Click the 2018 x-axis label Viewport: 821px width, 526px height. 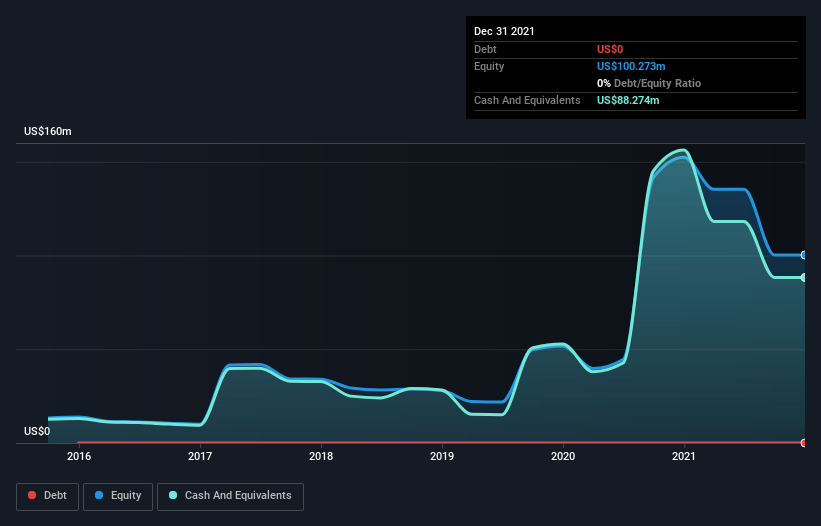pos(321,456)
